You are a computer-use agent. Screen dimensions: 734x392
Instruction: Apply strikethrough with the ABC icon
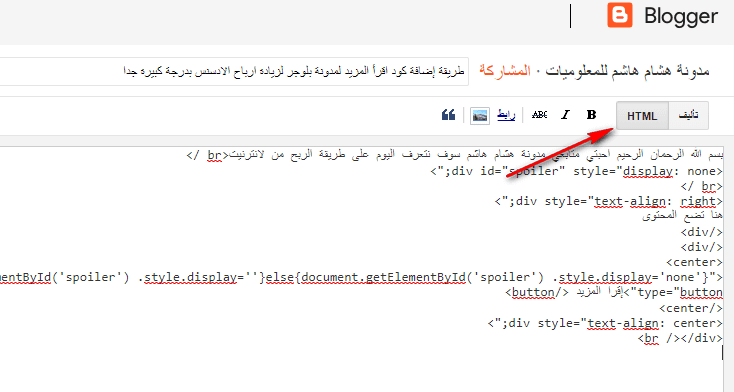pyautogui.click(x=539, y=115)
